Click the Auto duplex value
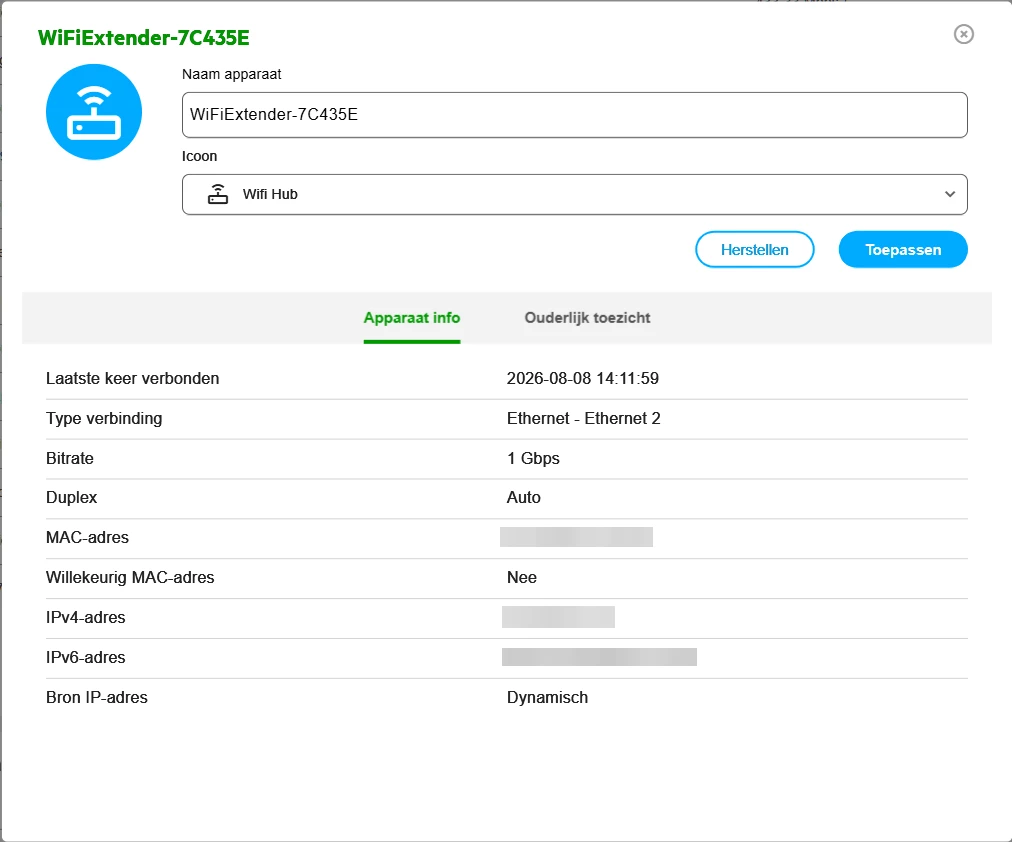 pos(523,497)
